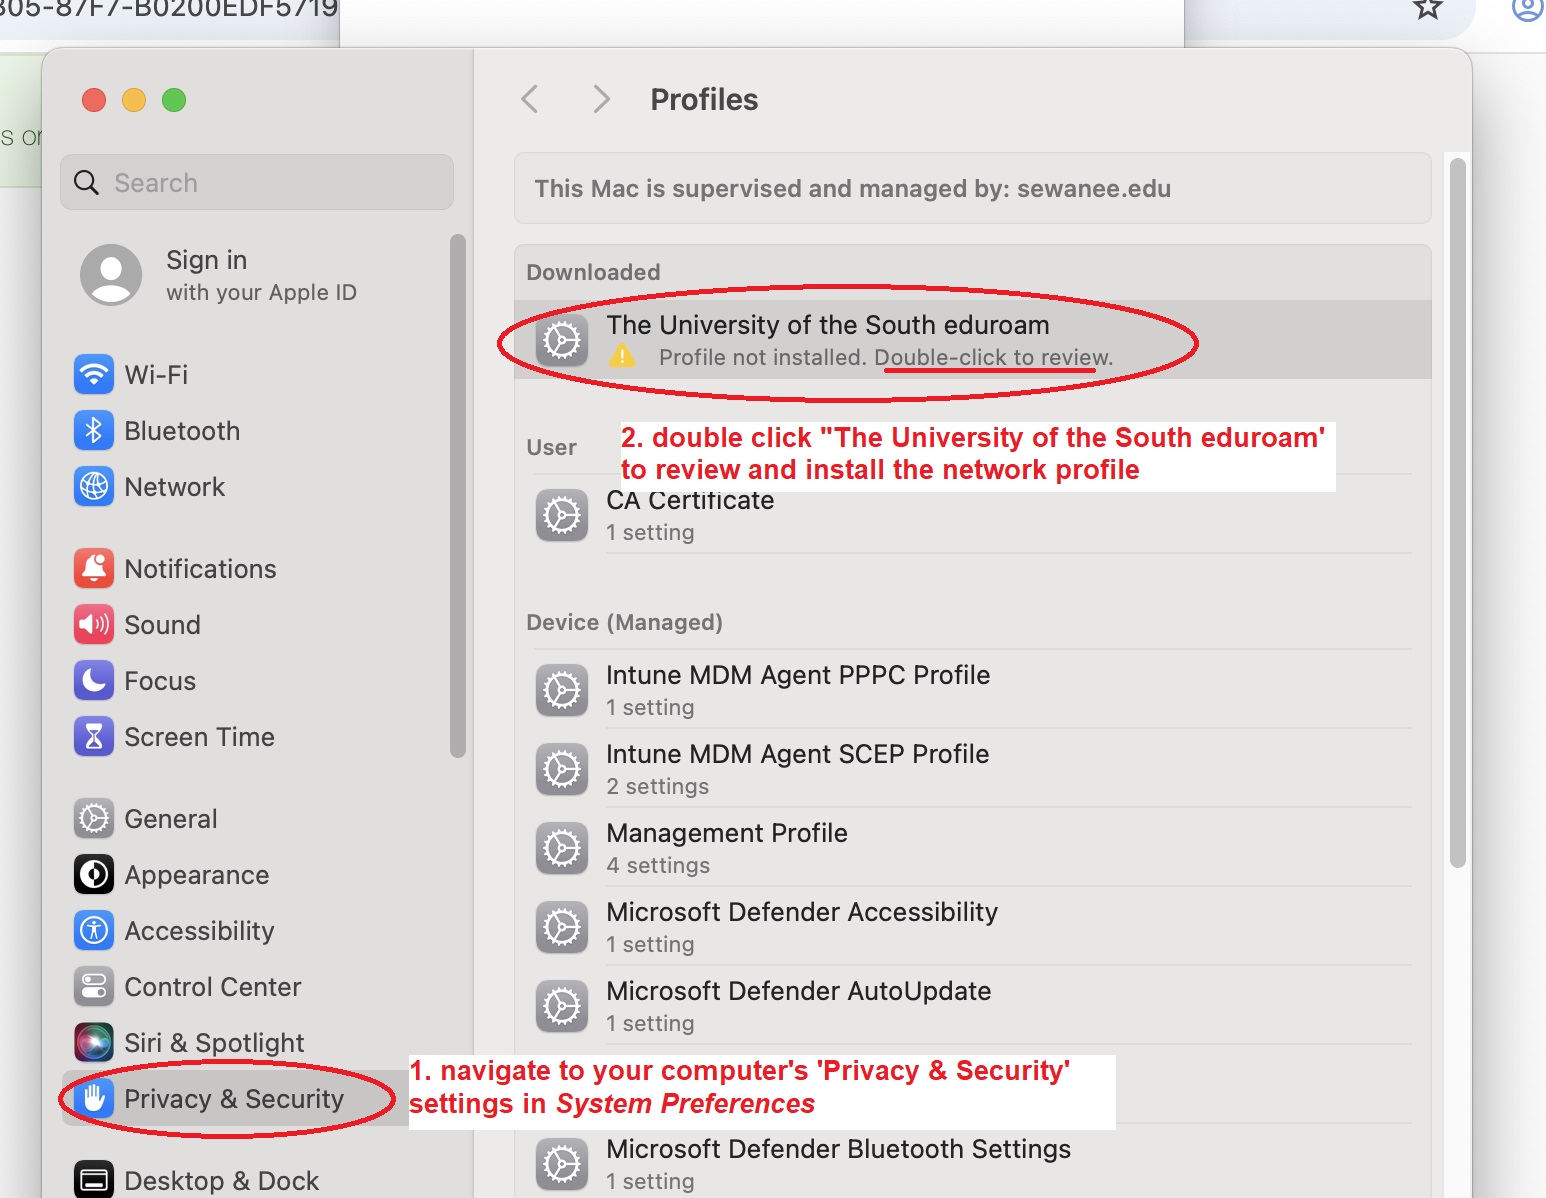This screenshot has width=1546, height=1198.
Task: Click the eduroam profile gear icon
Action: pyautogui.click(x=562, y=341)
